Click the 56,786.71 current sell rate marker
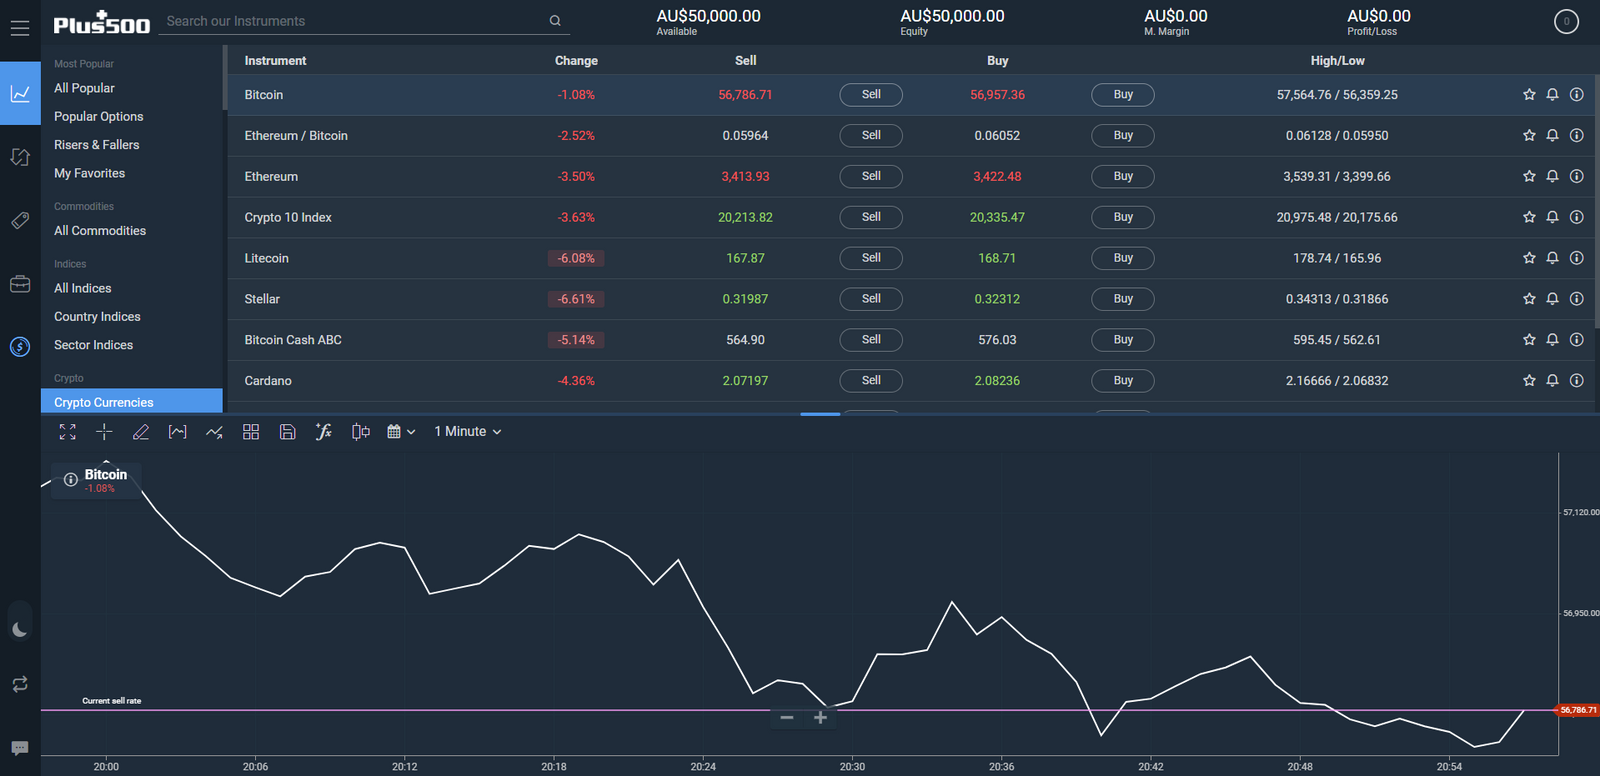This screenshot has width=1600, height=776. 1578,710
